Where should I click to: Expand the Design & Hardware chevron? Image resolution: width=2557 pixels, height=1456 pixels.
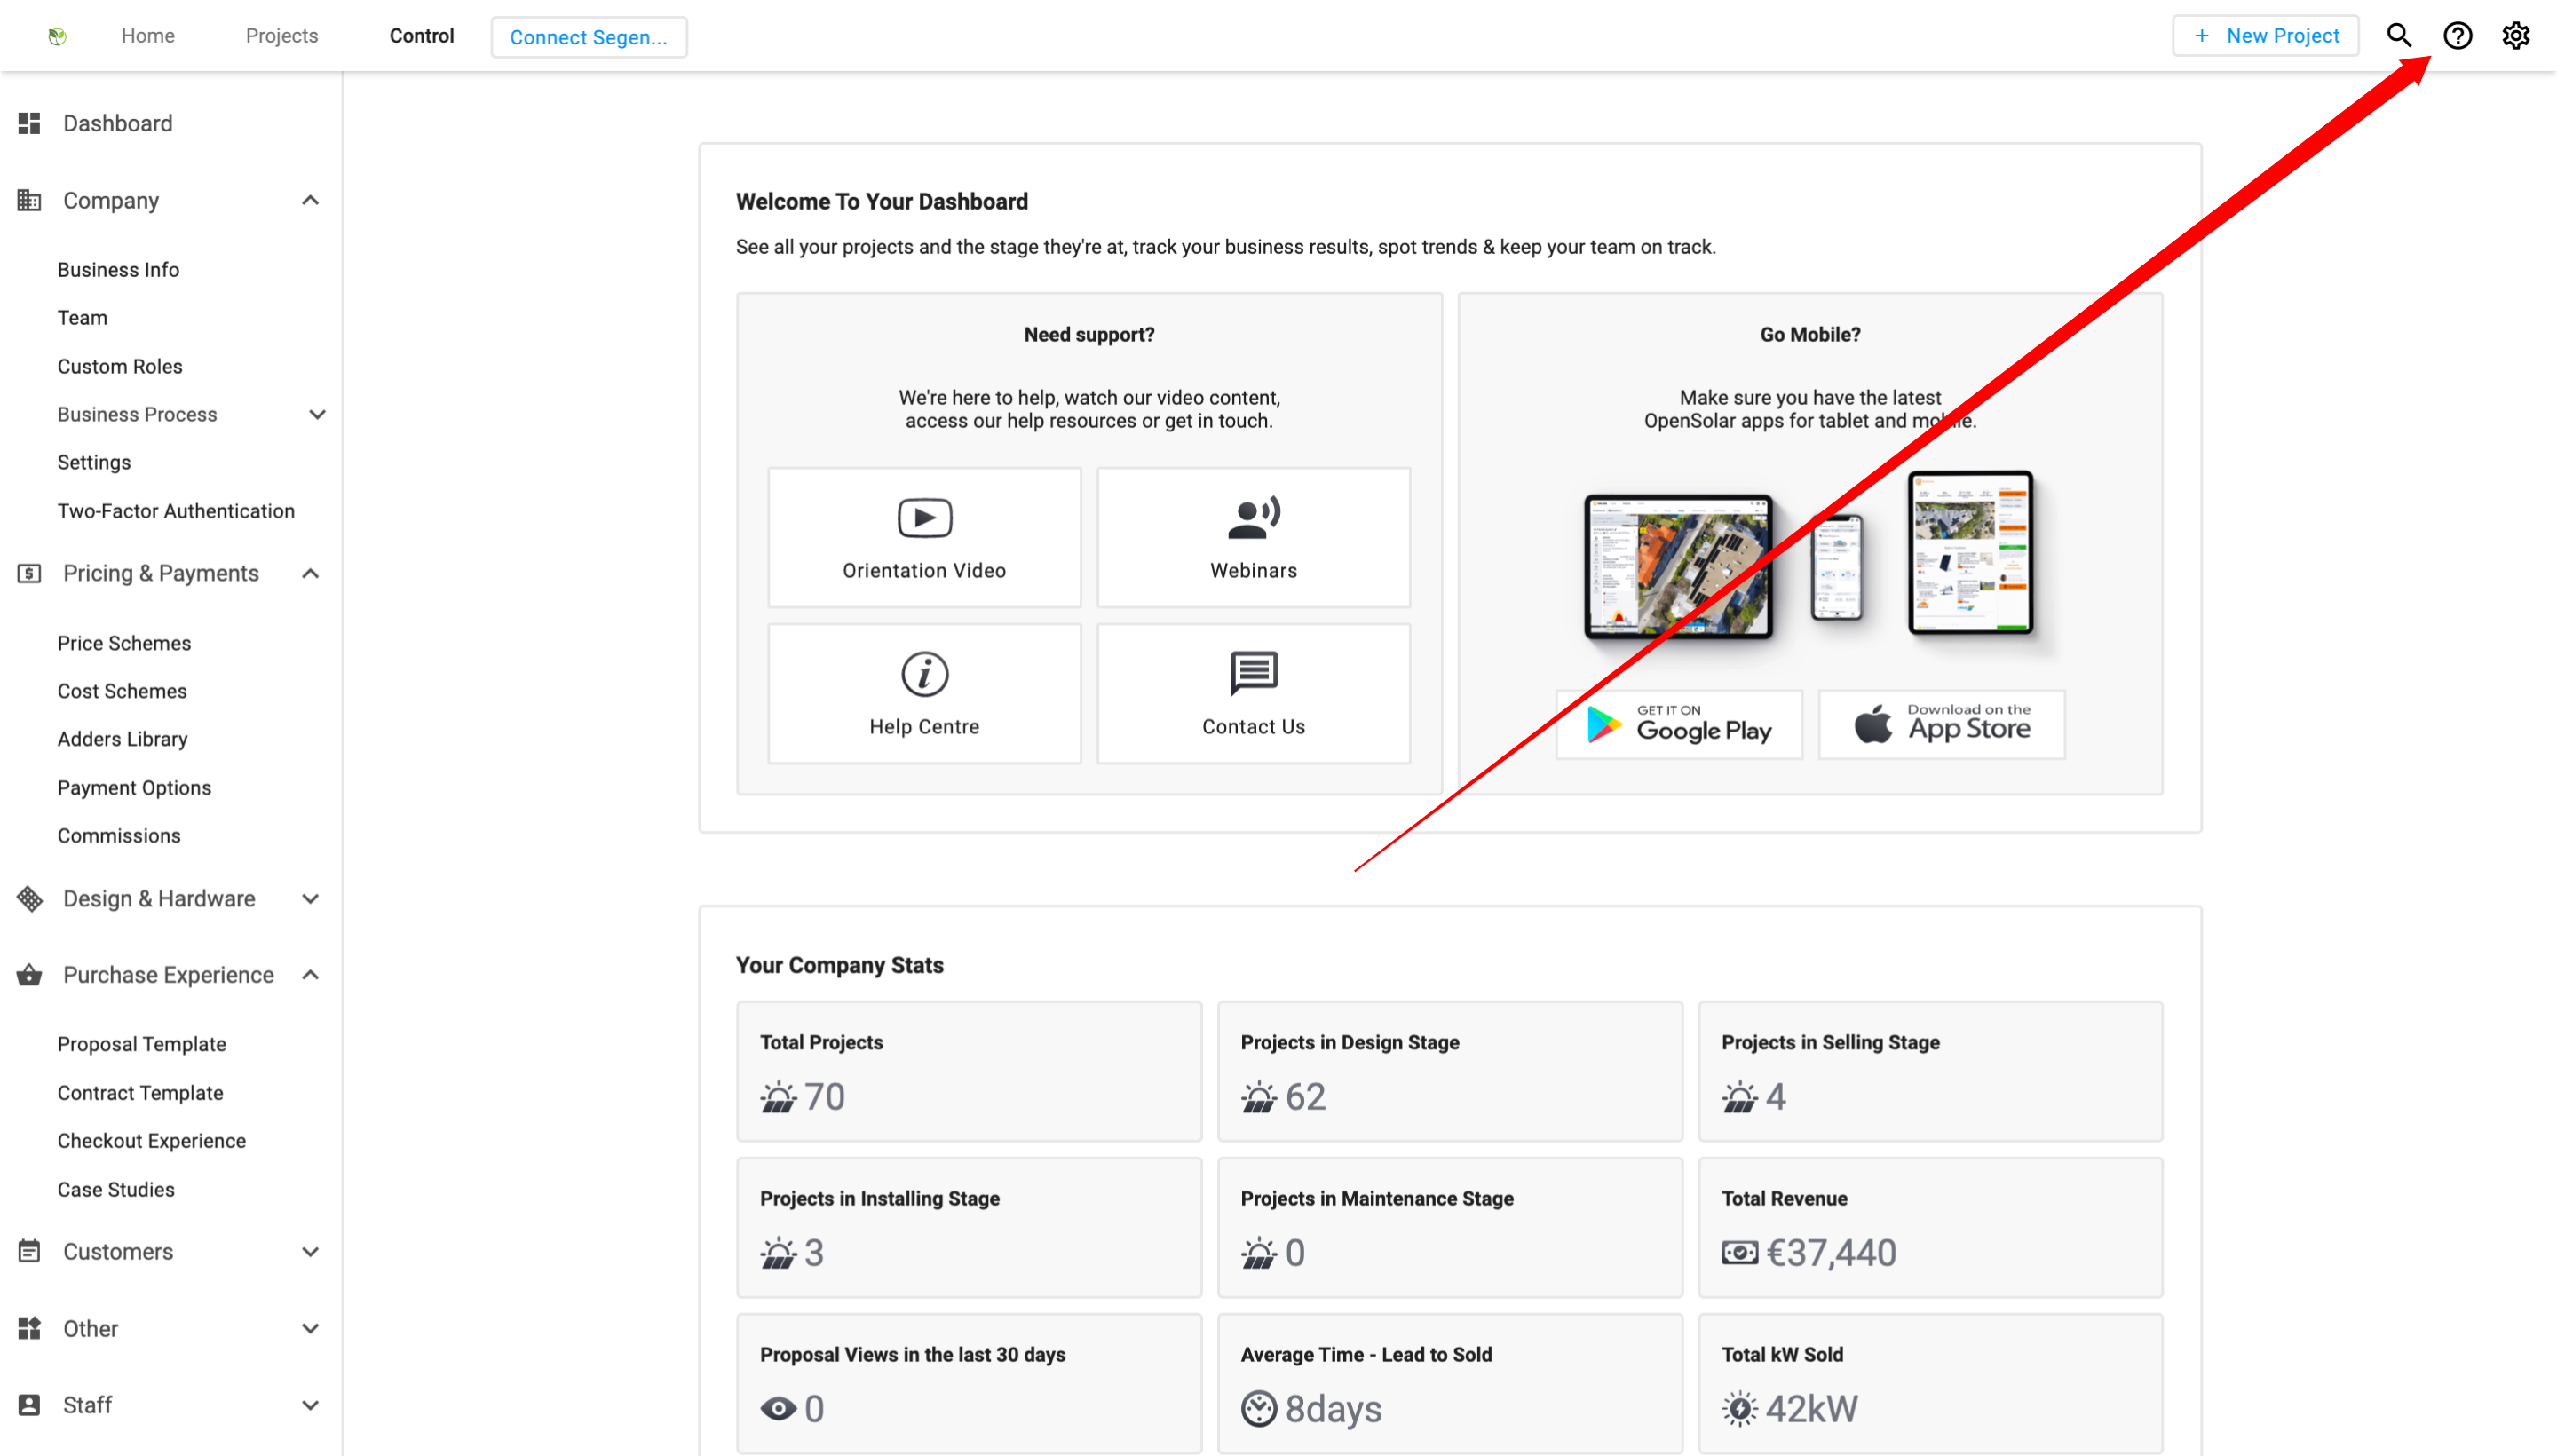pos(310,898)
